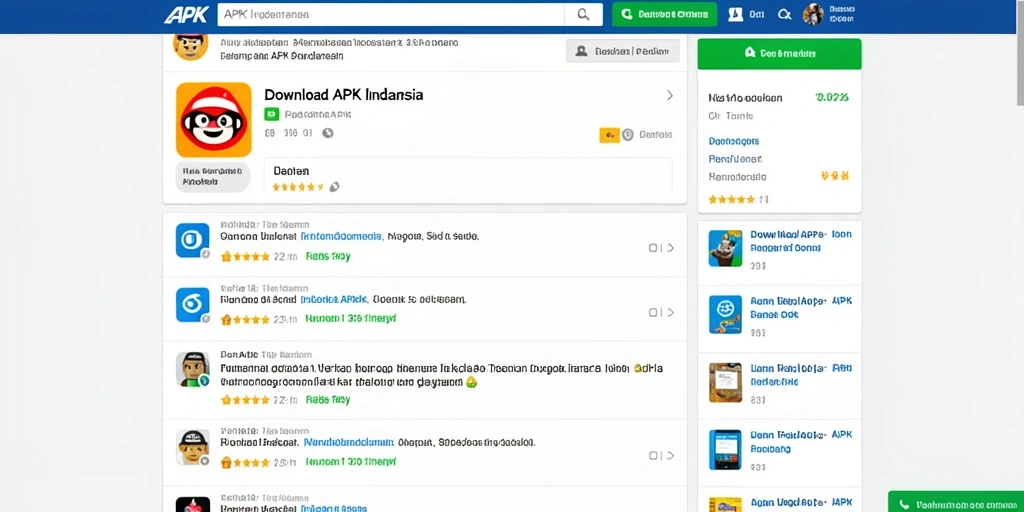Click the "Dal" label in the header

(756, 14)
